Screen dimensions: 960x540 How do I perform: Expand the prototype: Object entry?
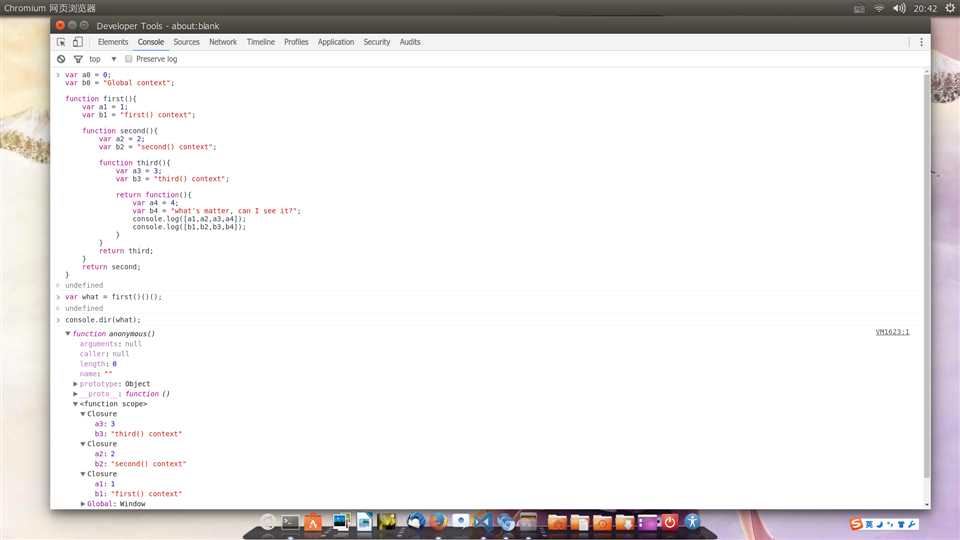click(x=75, y=384)
